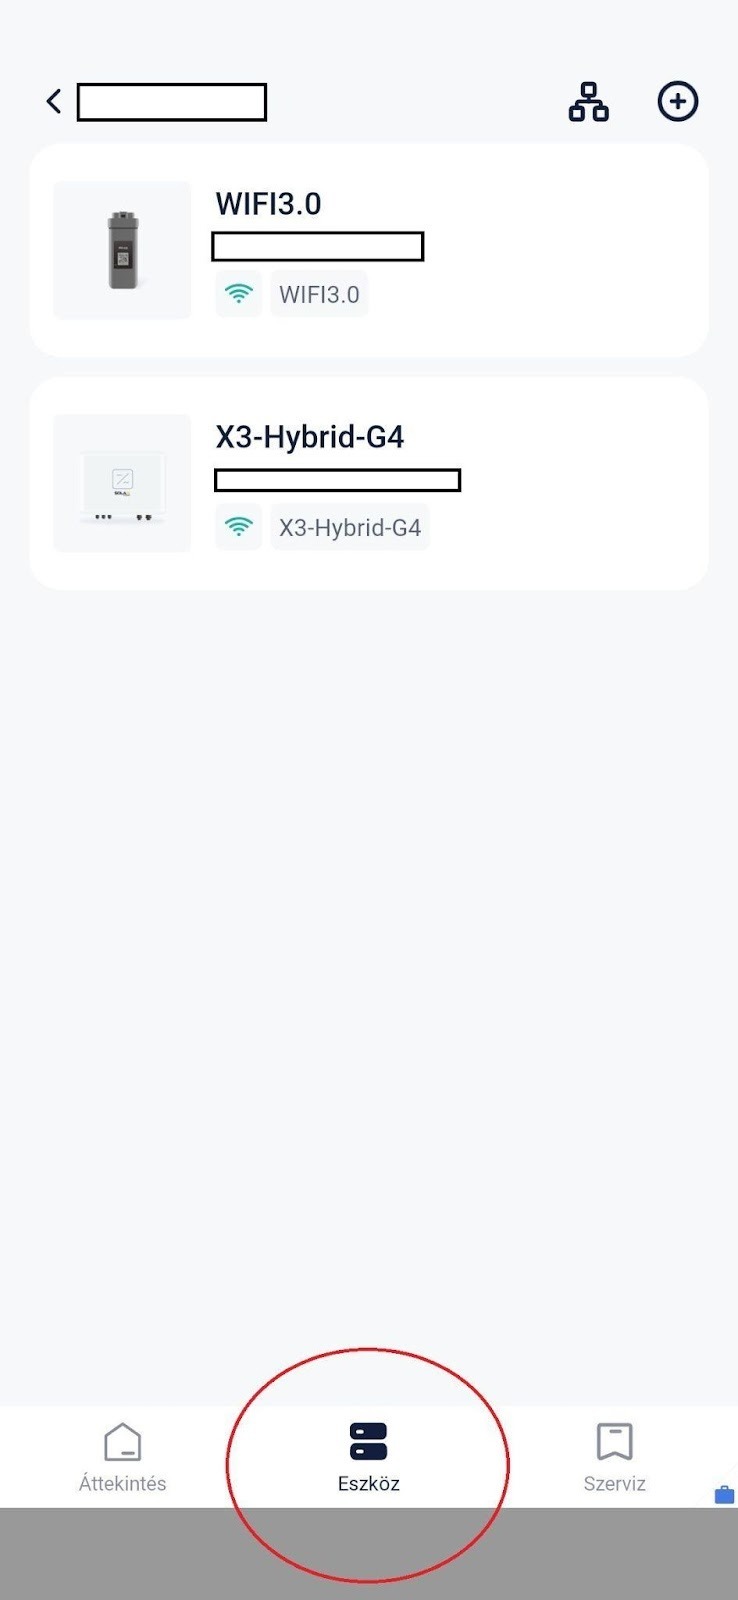The height and width of the screenshot is (1600, 738).
Task: Tap the WIFI3.0 green wifi signal icon
Action: tap(238, 294)
